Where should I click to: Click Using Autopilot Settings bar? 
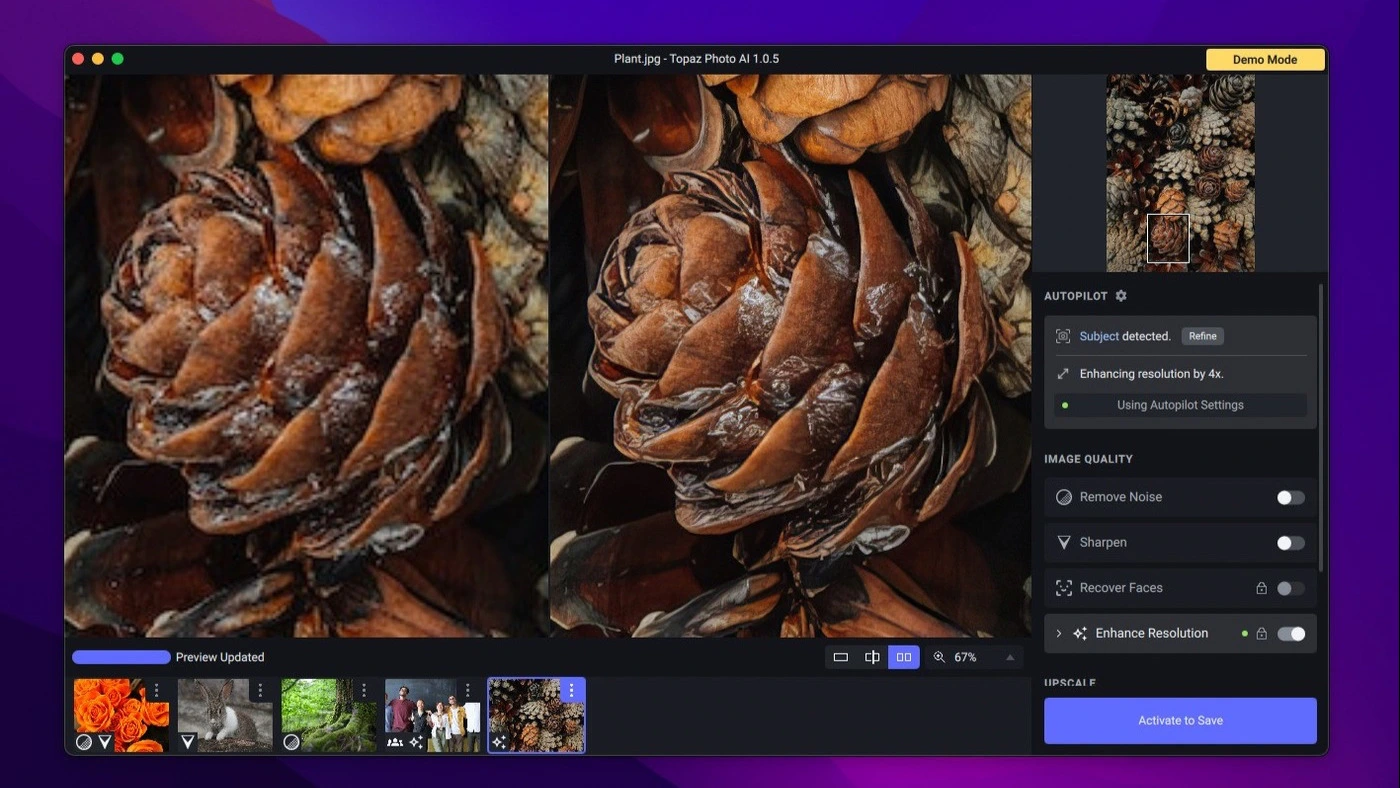tap(1180, 405)
